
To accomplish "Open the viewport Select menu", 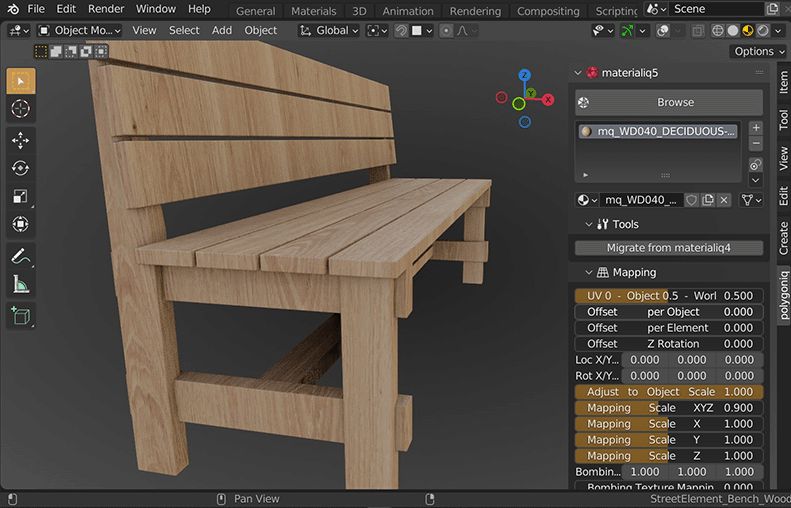I will pos(184,31).
